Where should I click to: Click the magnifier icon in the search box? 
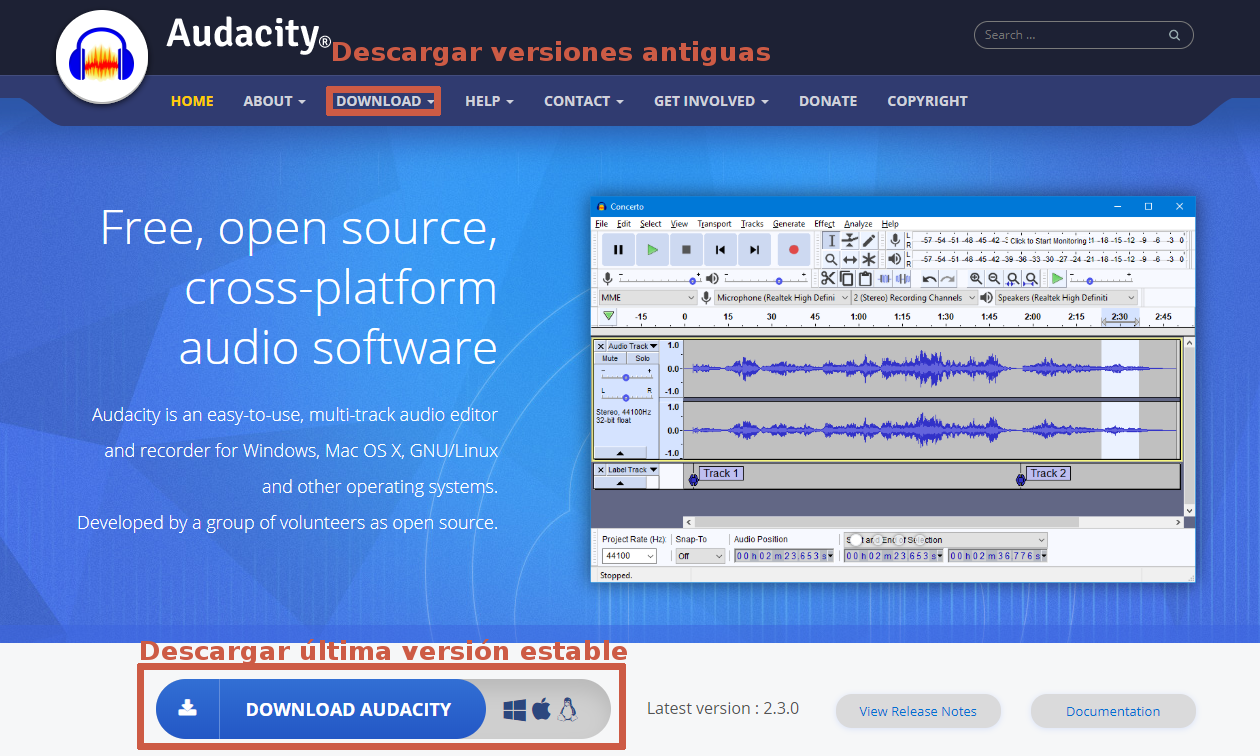coord(1175,35)
